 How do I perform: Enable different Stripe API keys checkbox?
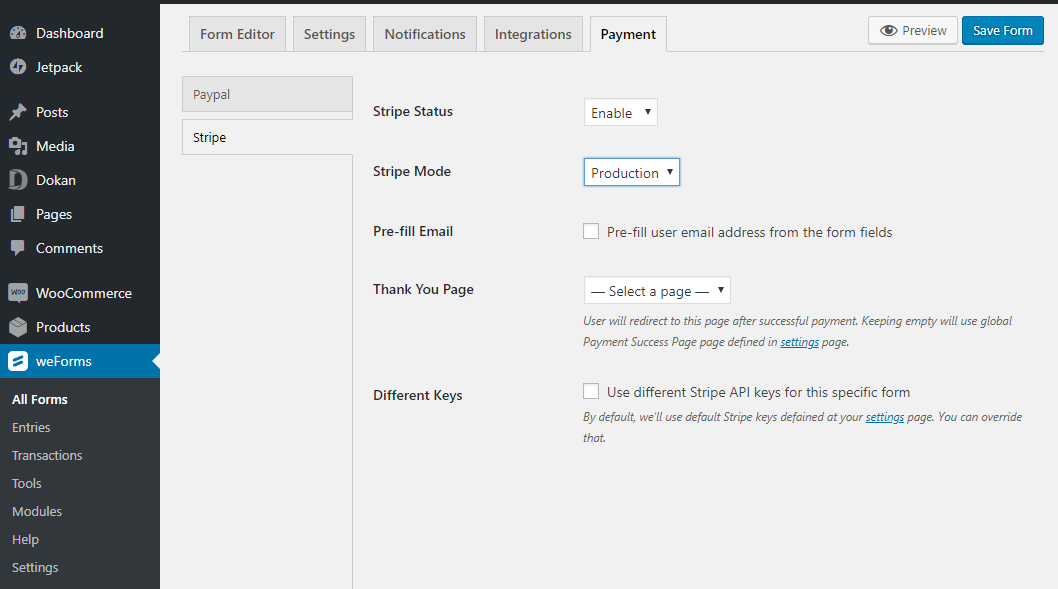pyautogui.click(x=591, y=391)
